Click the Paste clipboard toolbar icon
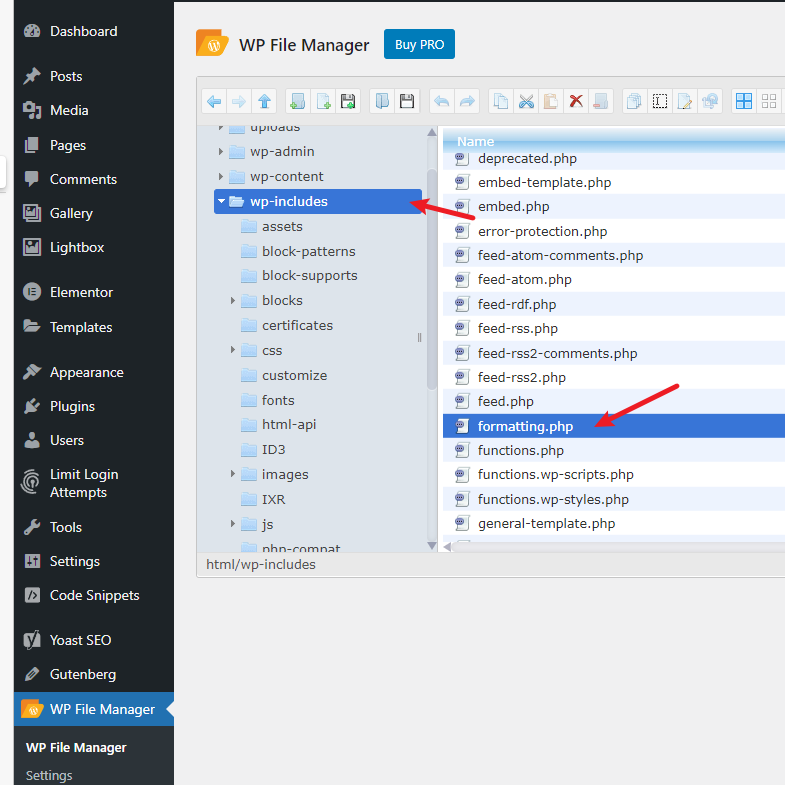Viewport: 785px width, 785px height. click(551, 102)
